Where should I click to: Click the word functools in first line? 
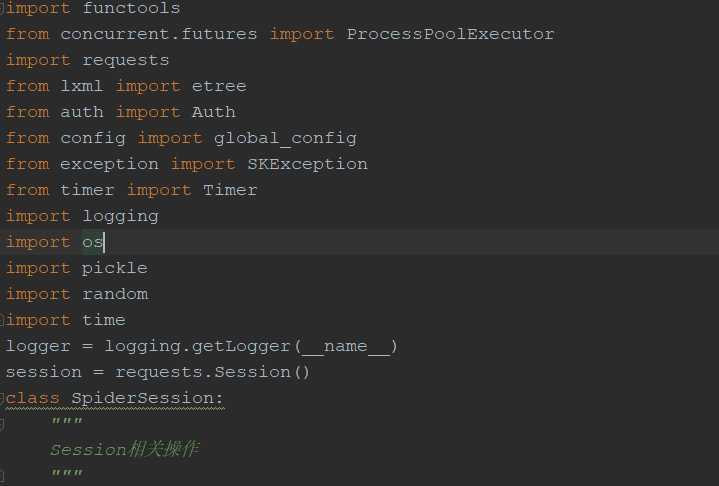pyautogui.click(x=131, y=8)
